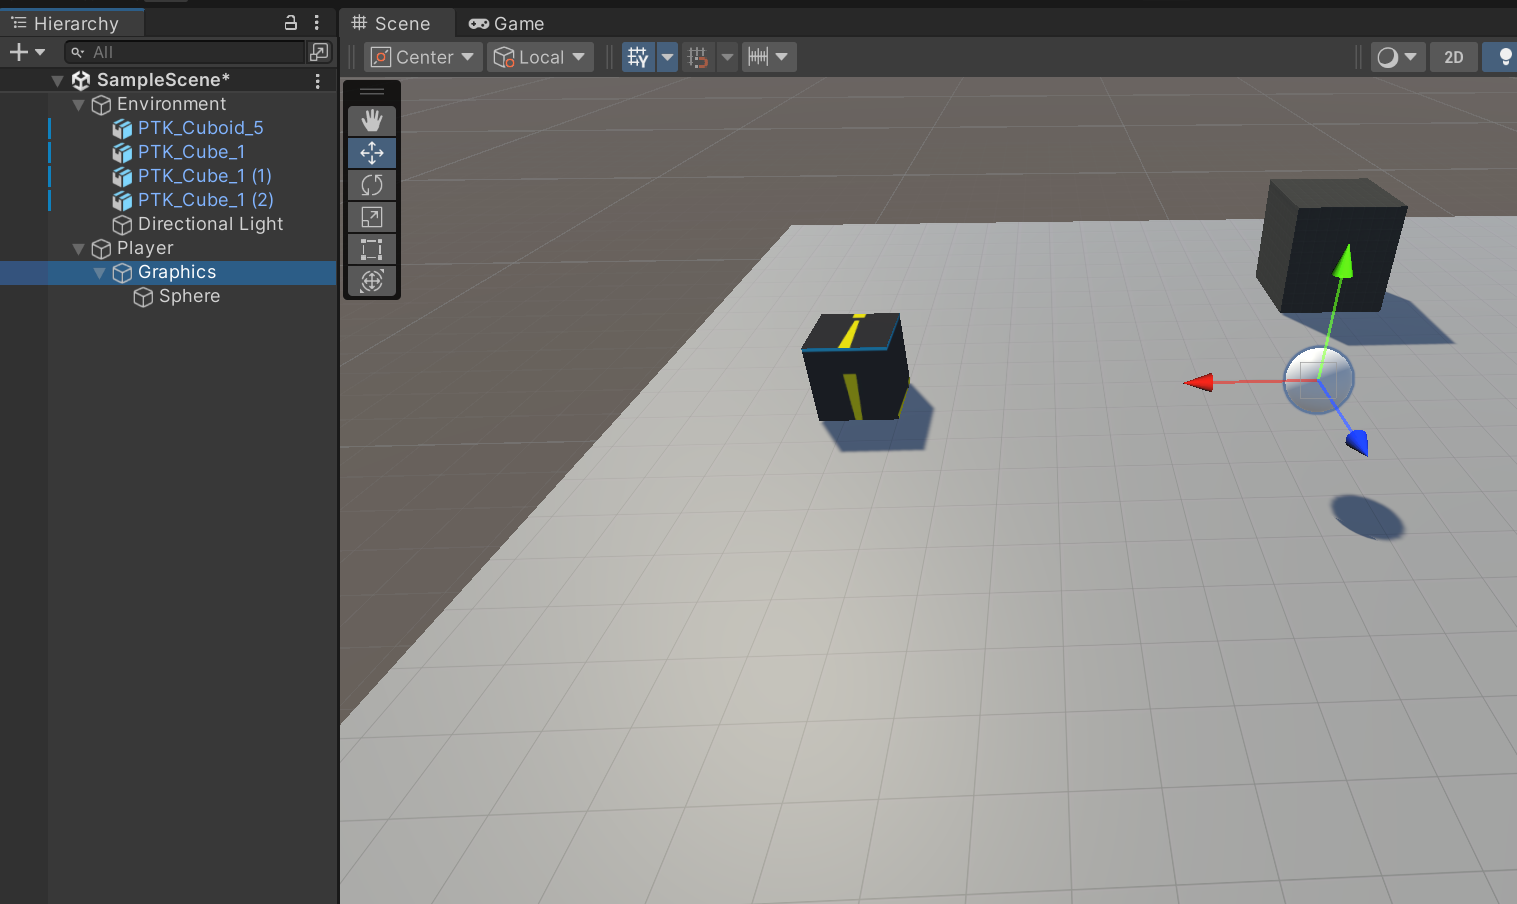Image resolution: width=1517 pixels, height=904 pixels.
Task: Open SampleScene options kebab menu
Action: point(318,80)
